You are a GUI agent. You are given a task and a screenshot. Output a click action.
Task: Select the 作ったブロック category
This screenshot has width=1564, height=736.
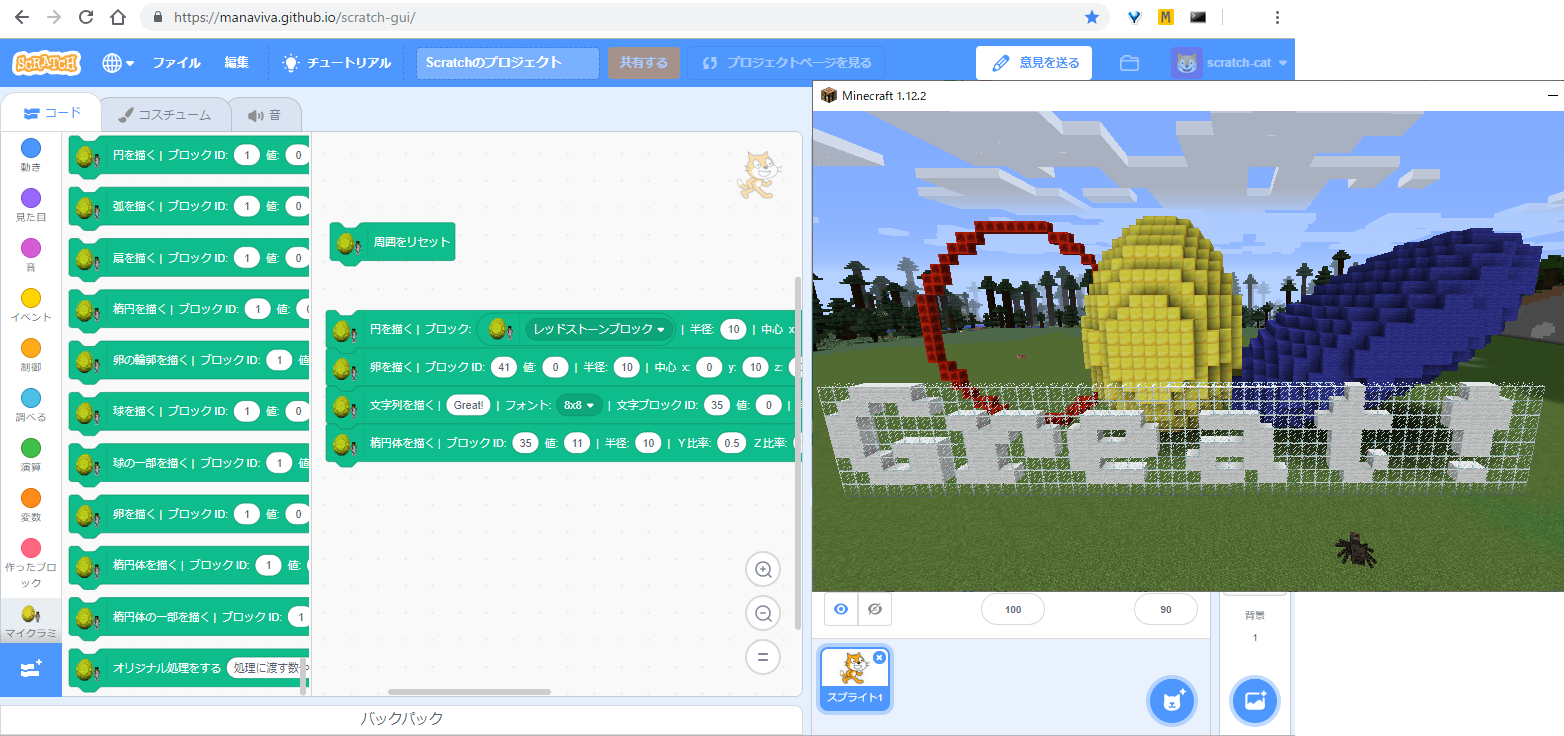31,563
